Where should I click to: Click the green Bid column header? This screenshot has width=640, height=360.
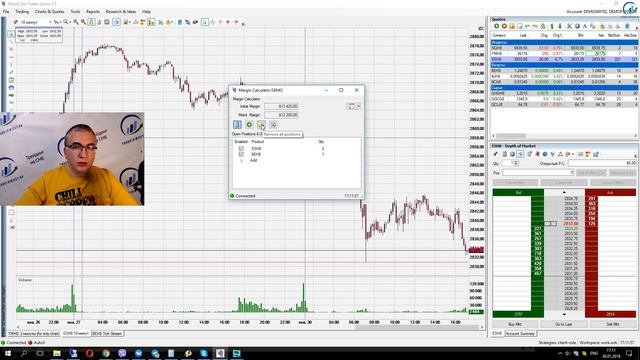pyautogui.click(x=518, y=192)
